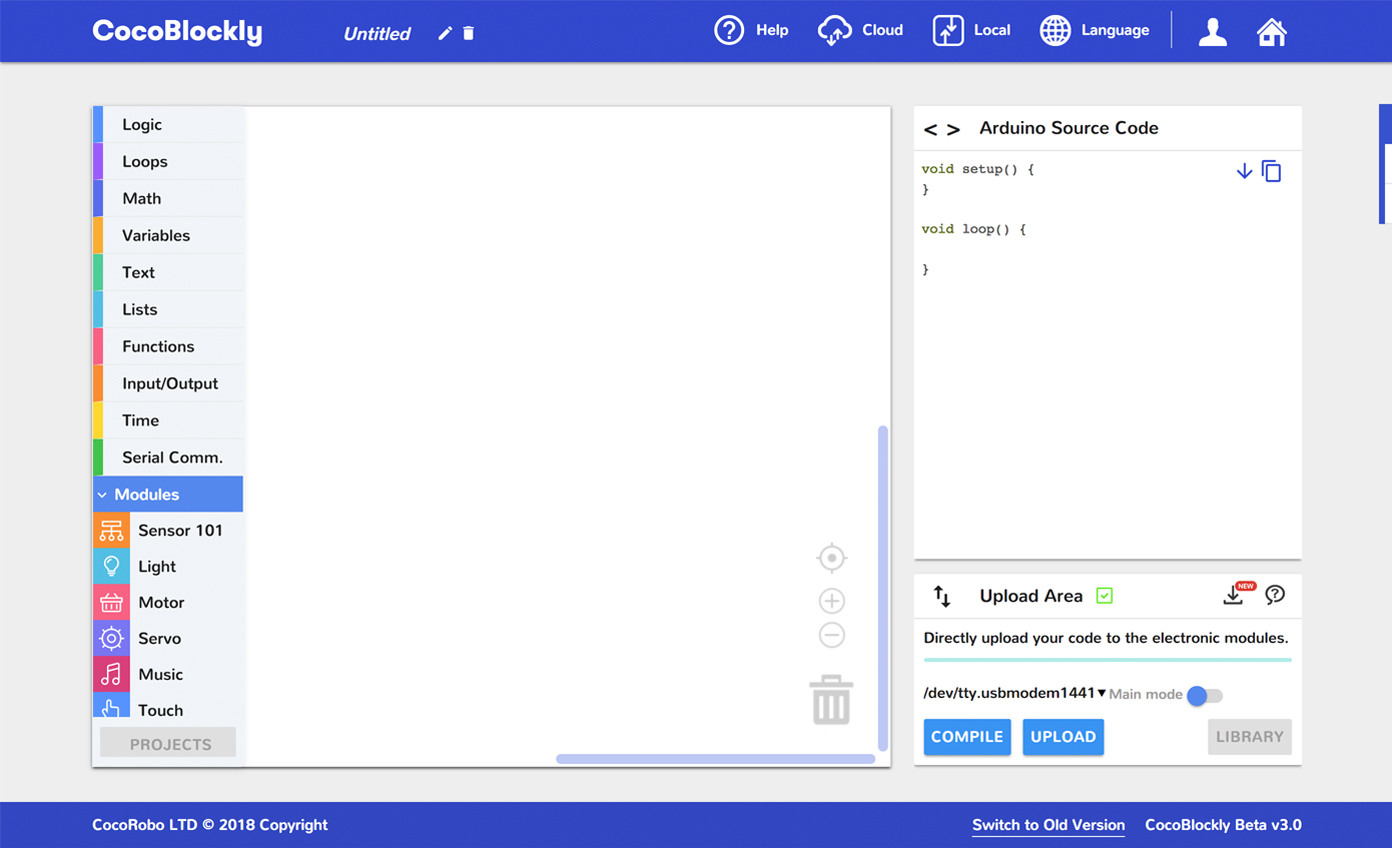
Task: Zoom in on the workspace
Action: (831, 600)
